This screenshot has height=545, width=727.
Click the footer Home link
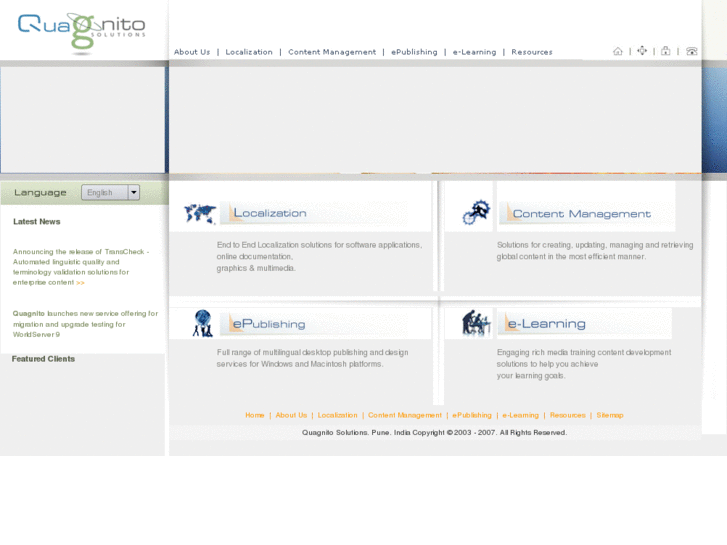[255, 415]
